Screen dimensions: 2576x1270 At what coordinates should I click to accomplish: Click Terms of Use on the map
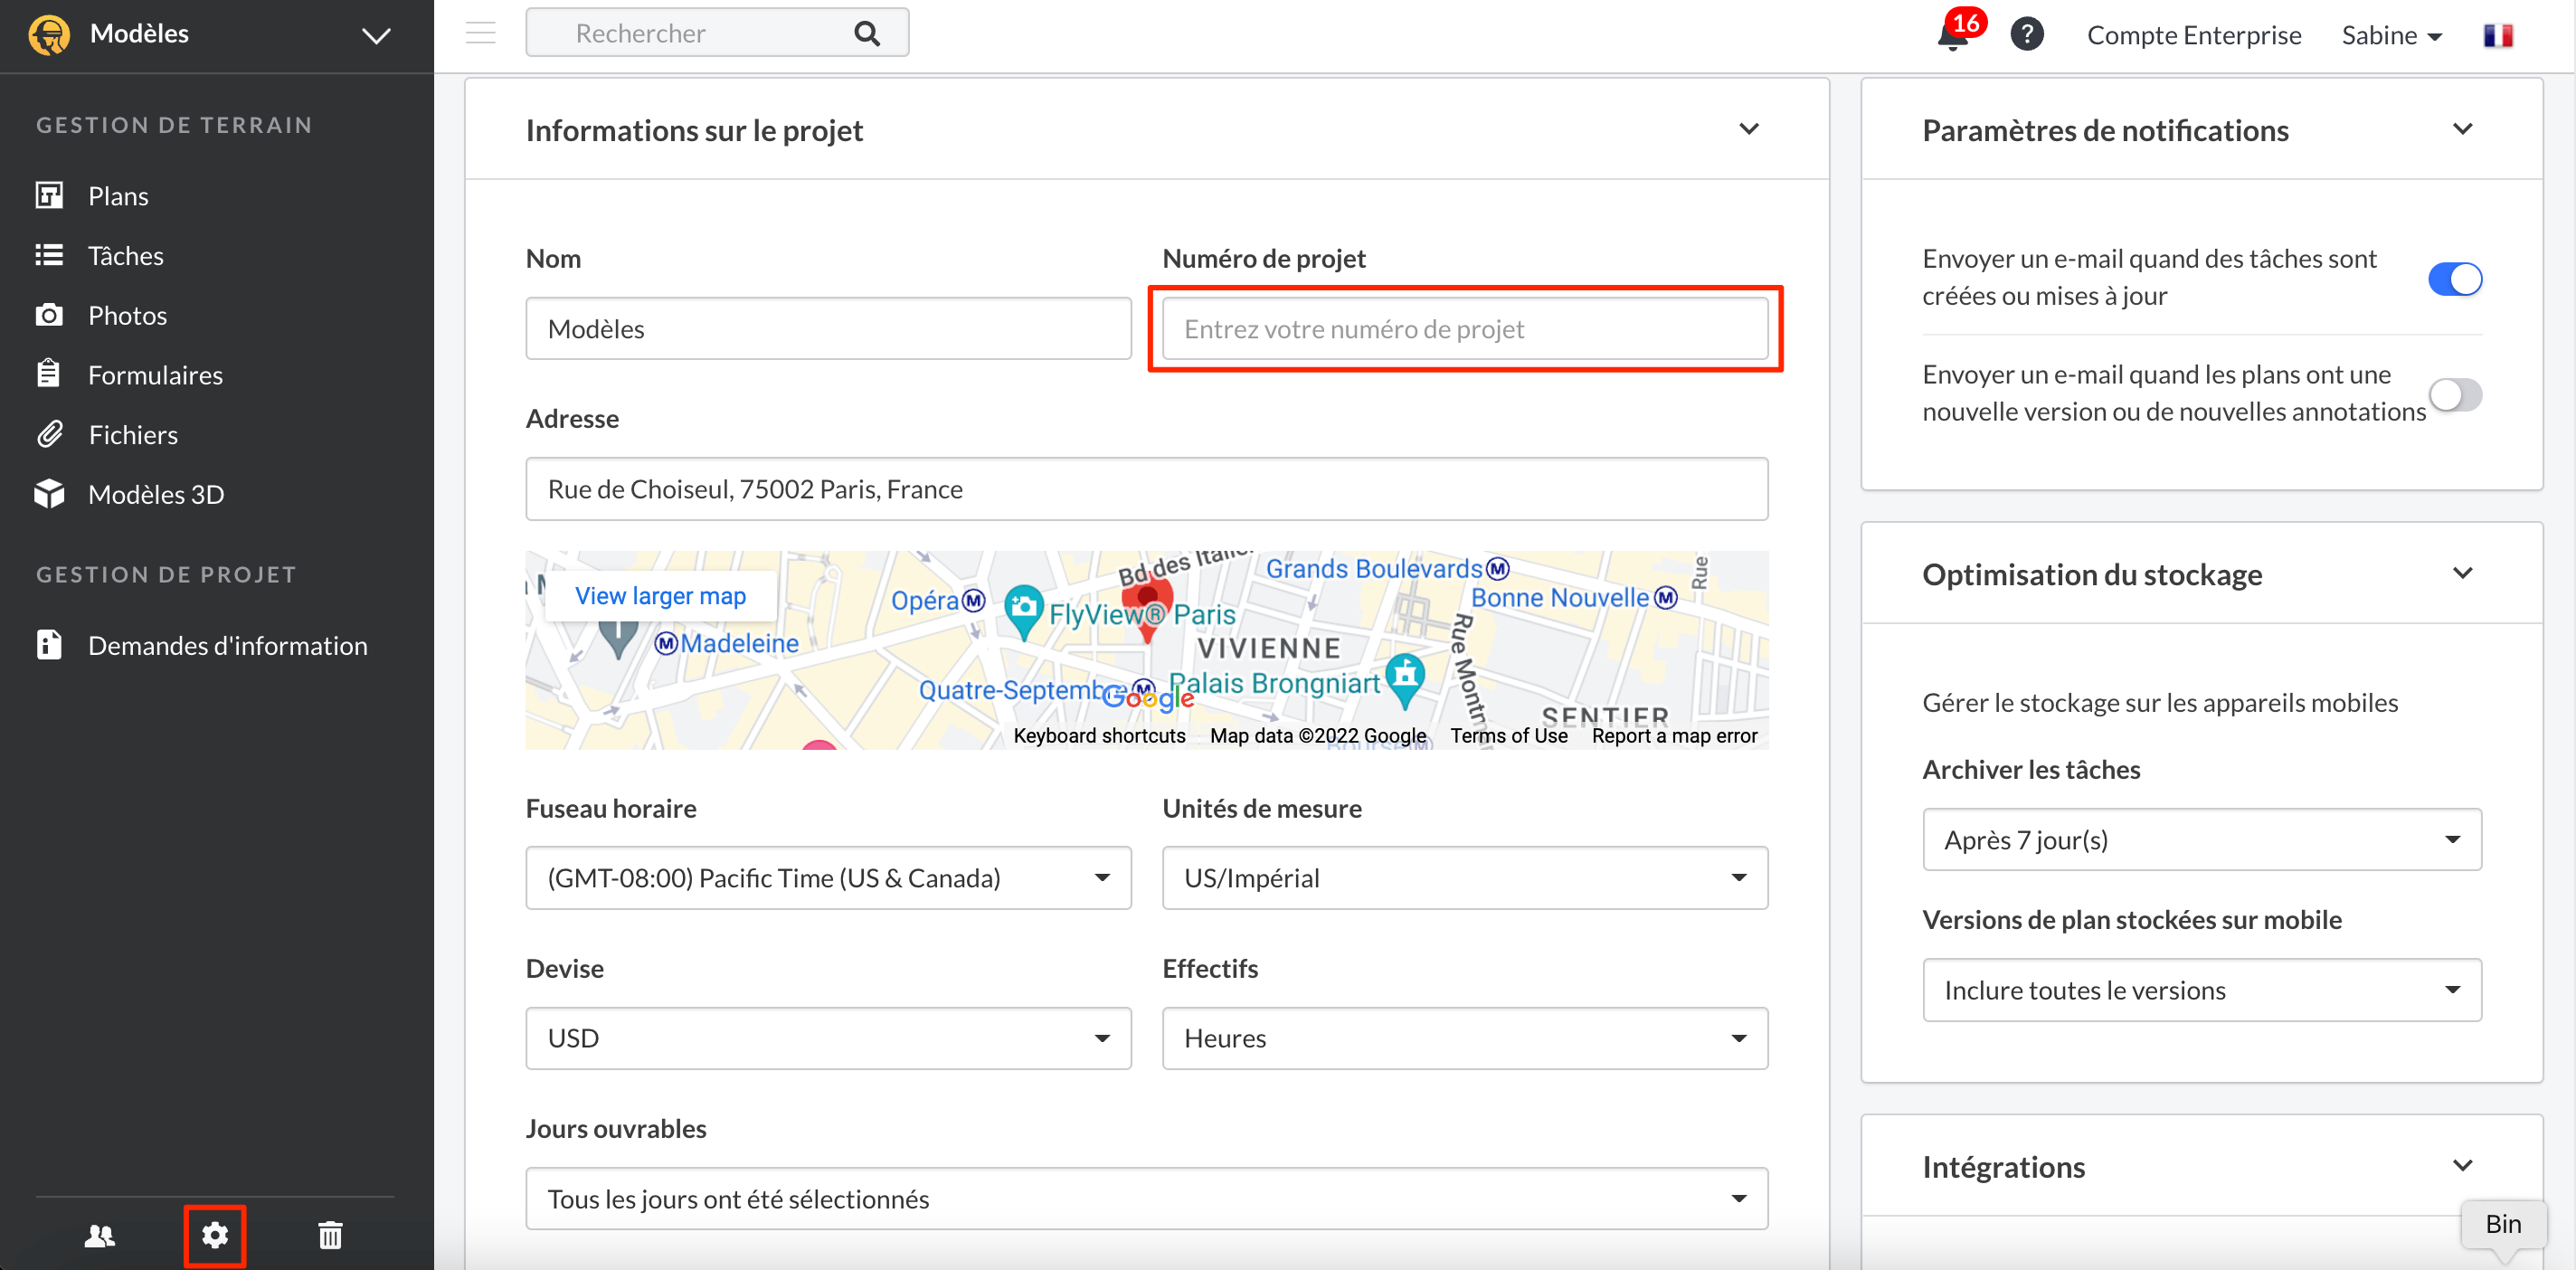click(x=1509, y=736)
